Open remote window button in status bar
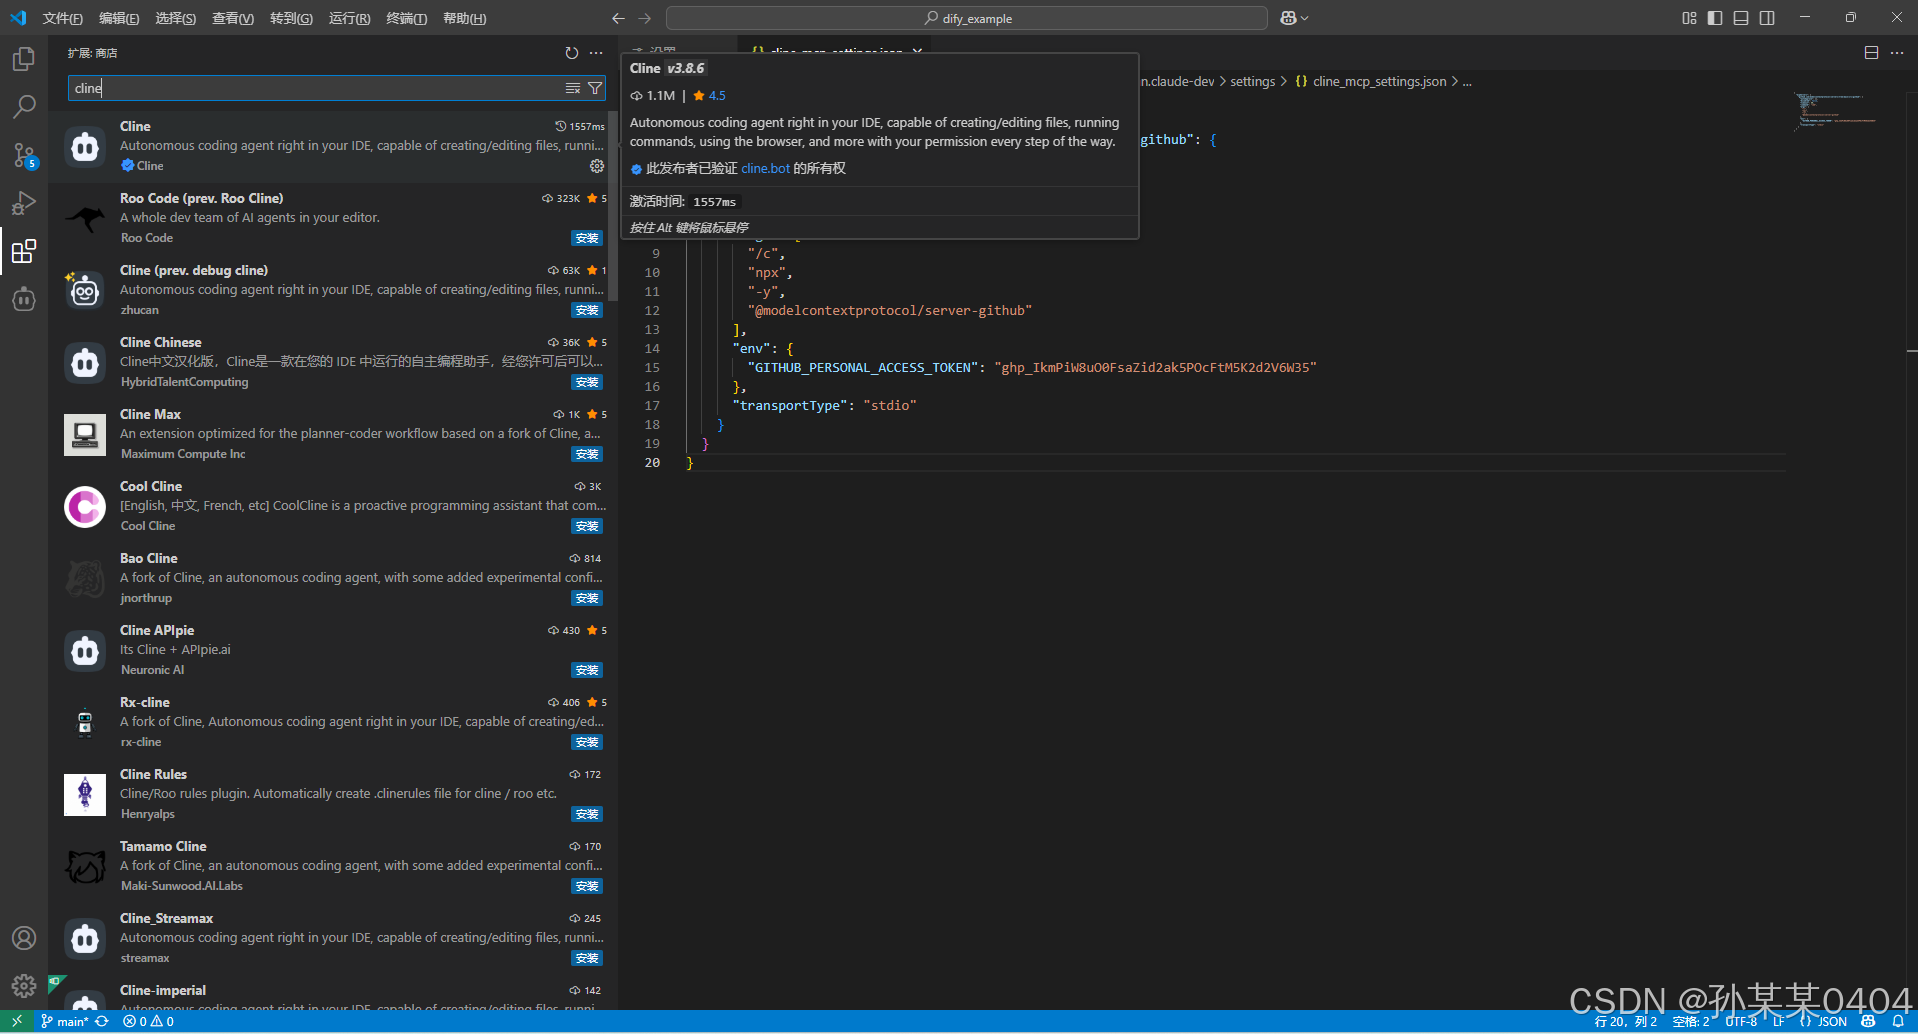1918x1034 pixels. click(17, 1021)
